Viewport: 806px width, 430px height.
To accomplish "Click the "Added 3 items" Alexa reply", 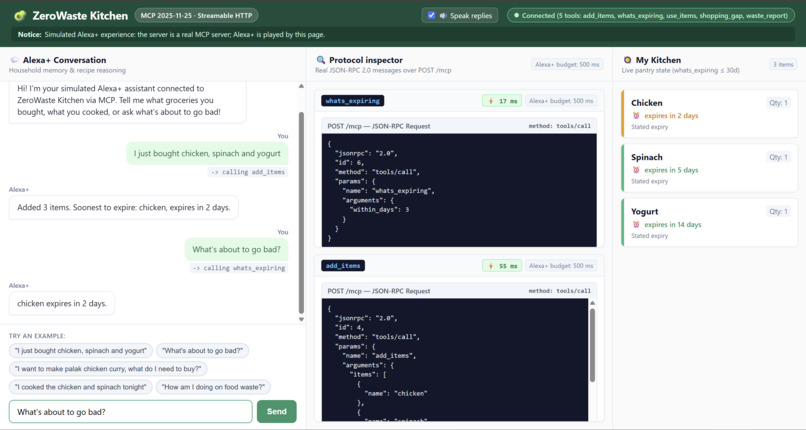I will coord(123,208).
